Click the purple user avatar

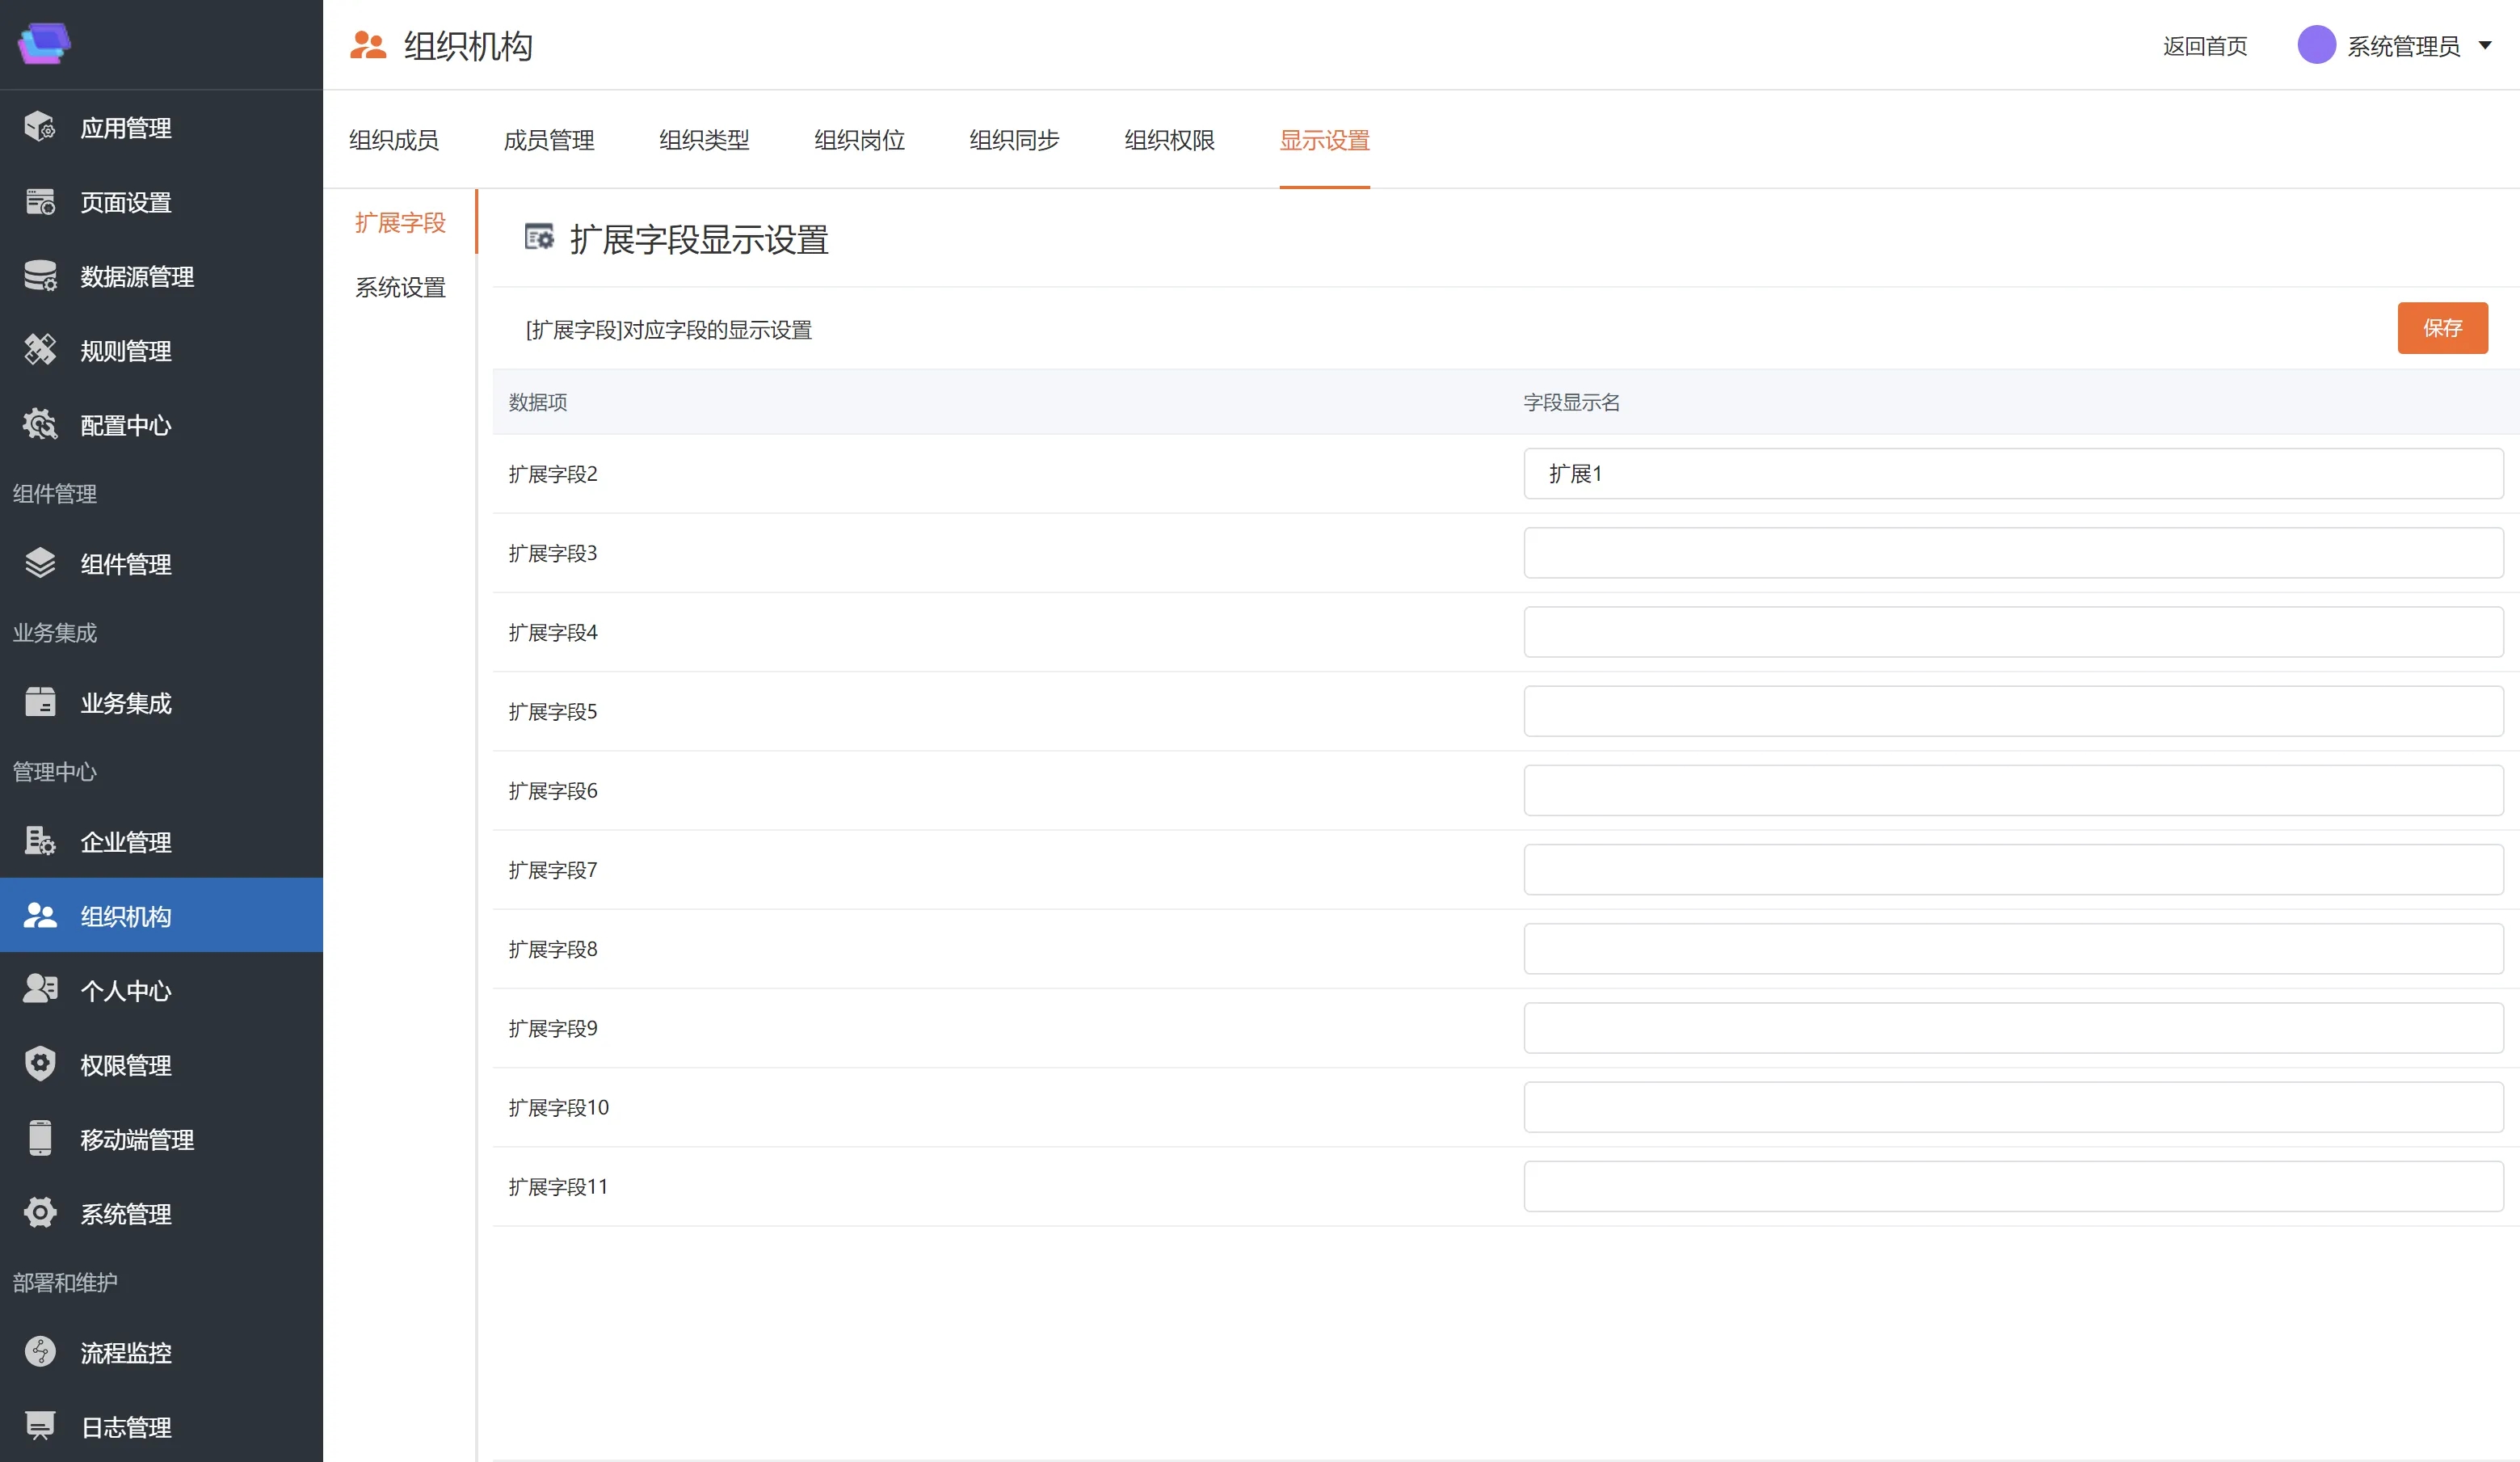tap(2316, 45)
